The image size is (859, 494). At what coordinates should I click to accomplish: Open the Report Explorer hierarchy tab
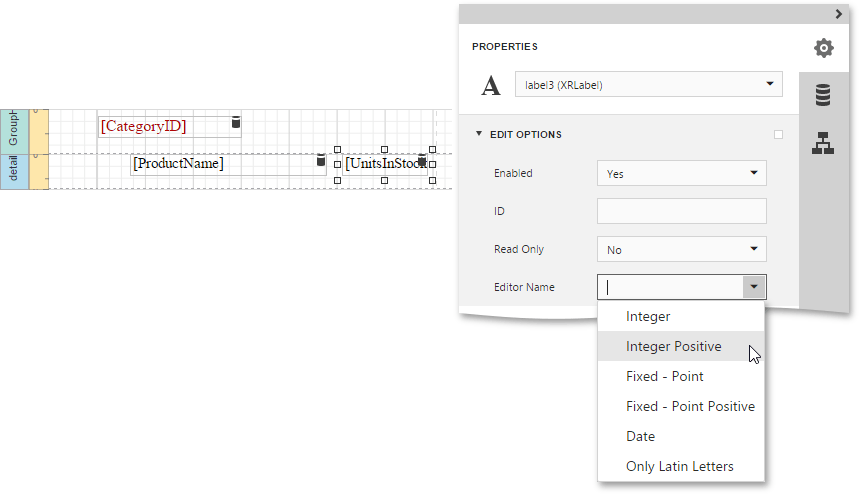[823, 143]
